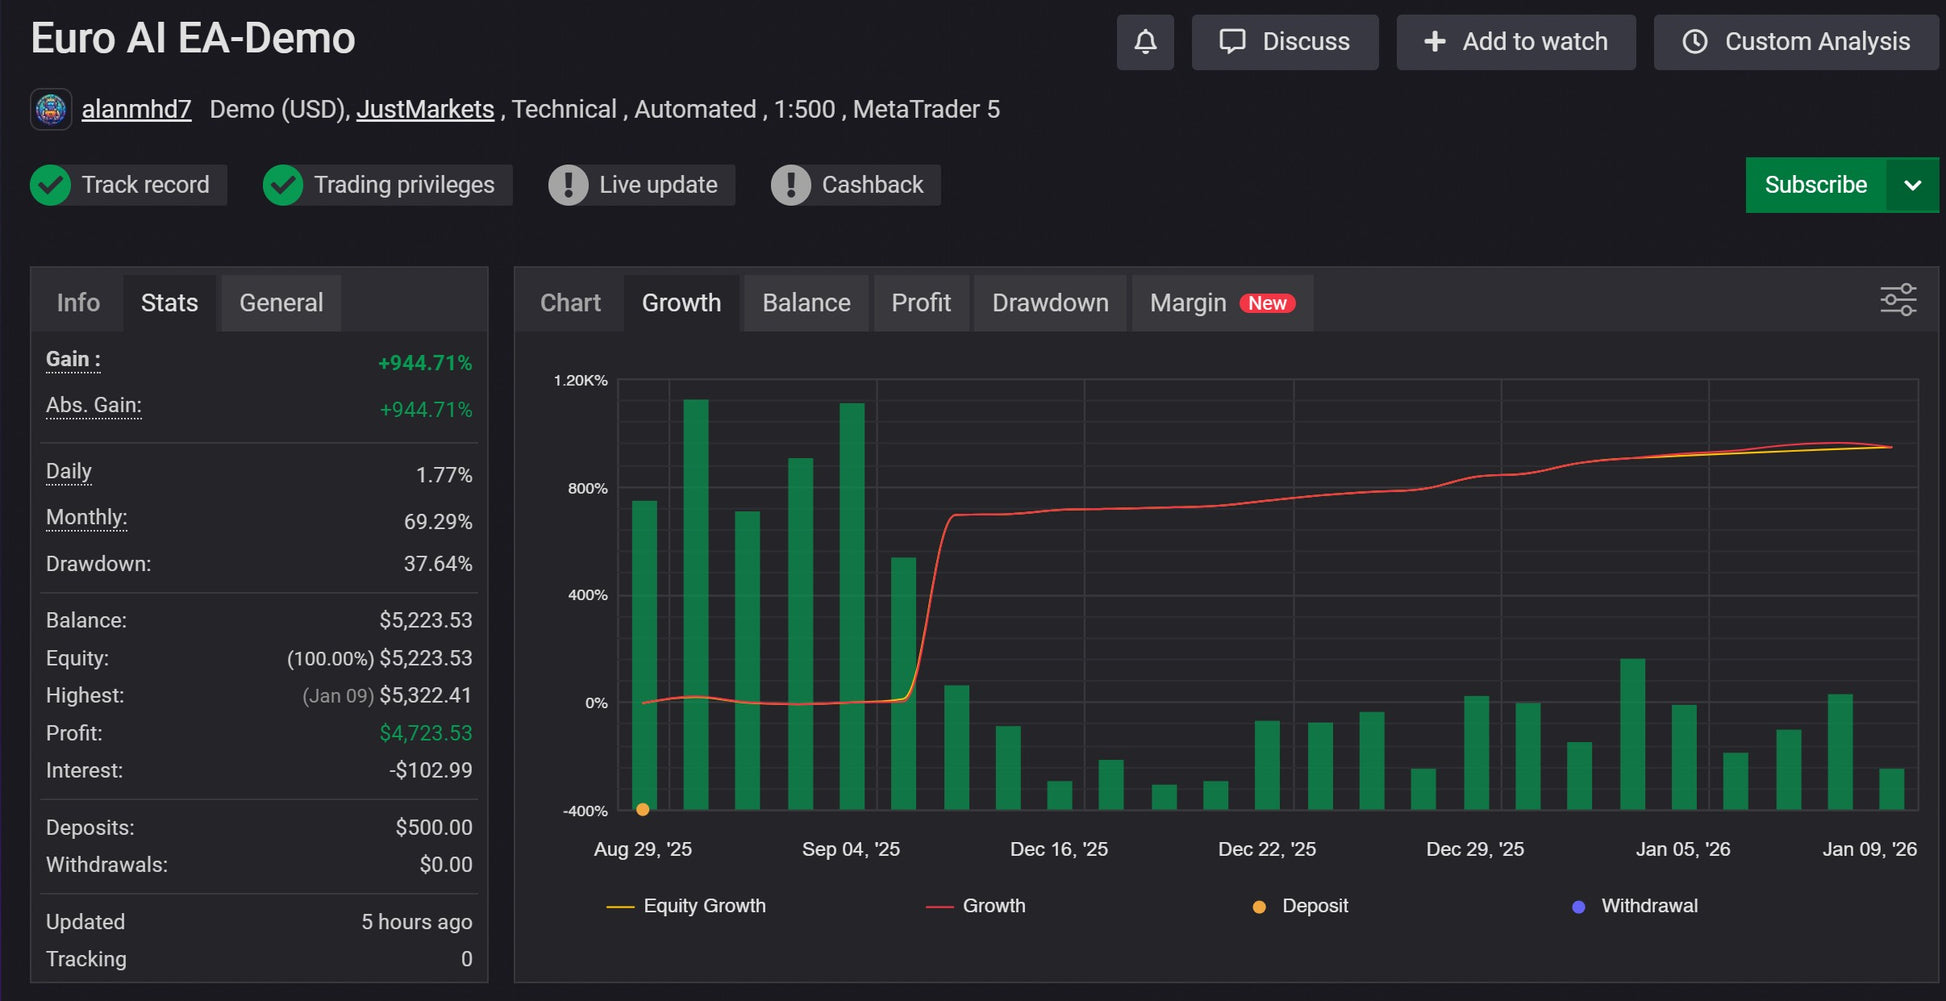Switch to the Info tab
This screenshot has height=1001, width=1946.
click(78, 303)
